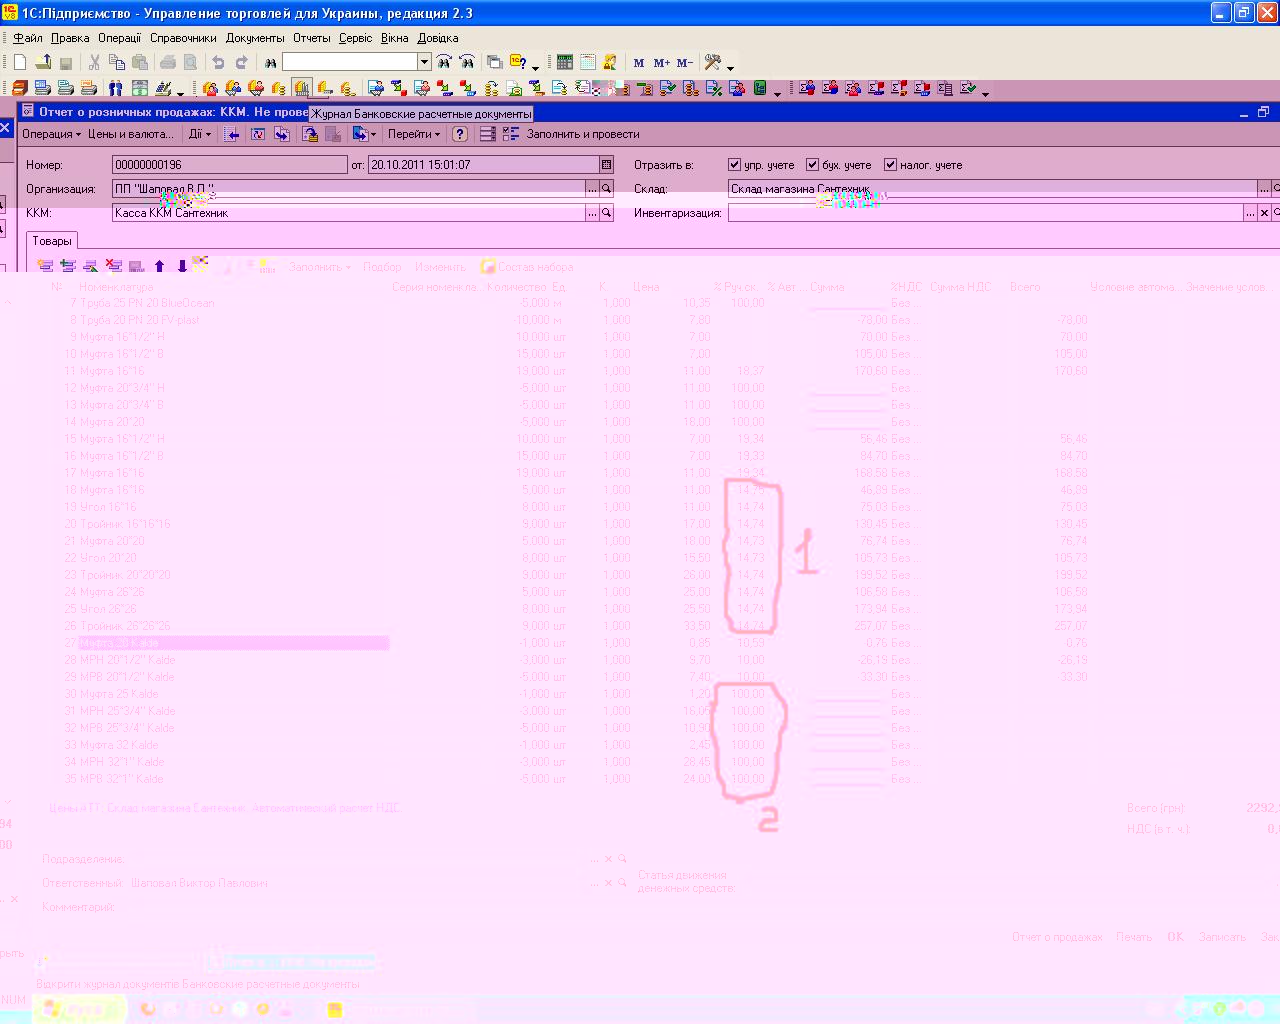Move the row down with the blue arrow

182,266
